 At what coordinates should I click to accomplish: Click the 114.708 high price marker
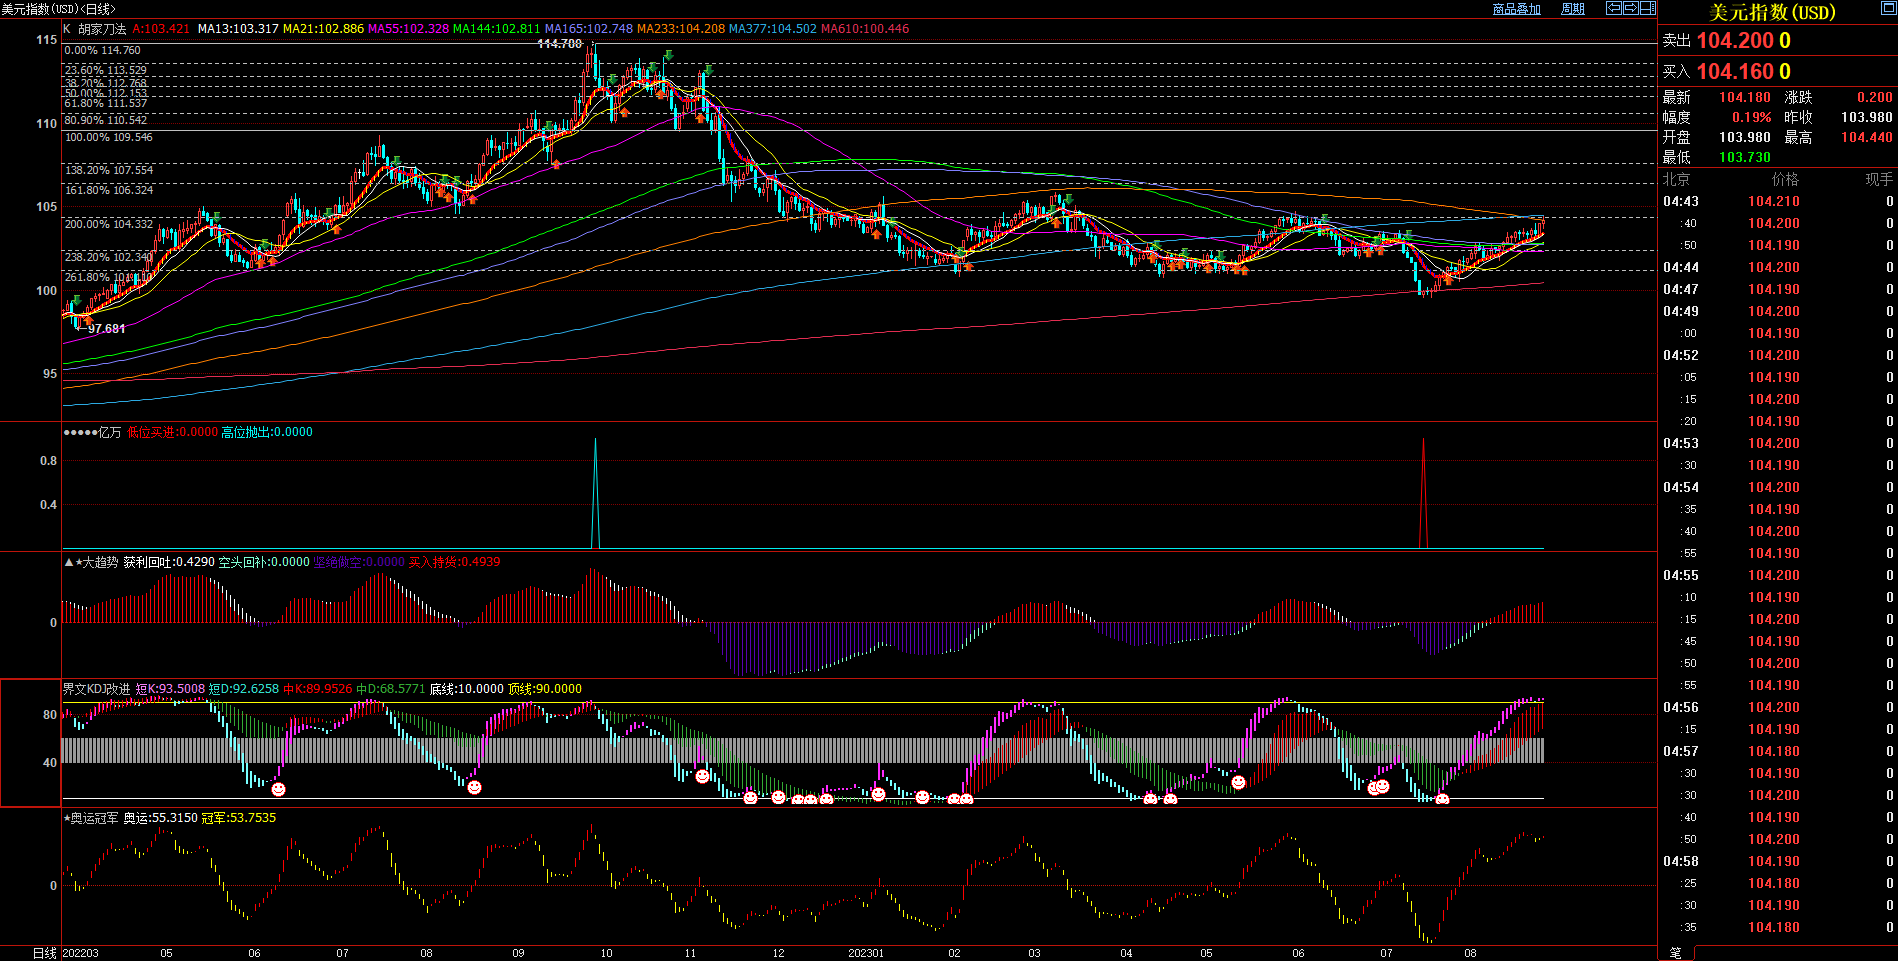tap(559, 44)
